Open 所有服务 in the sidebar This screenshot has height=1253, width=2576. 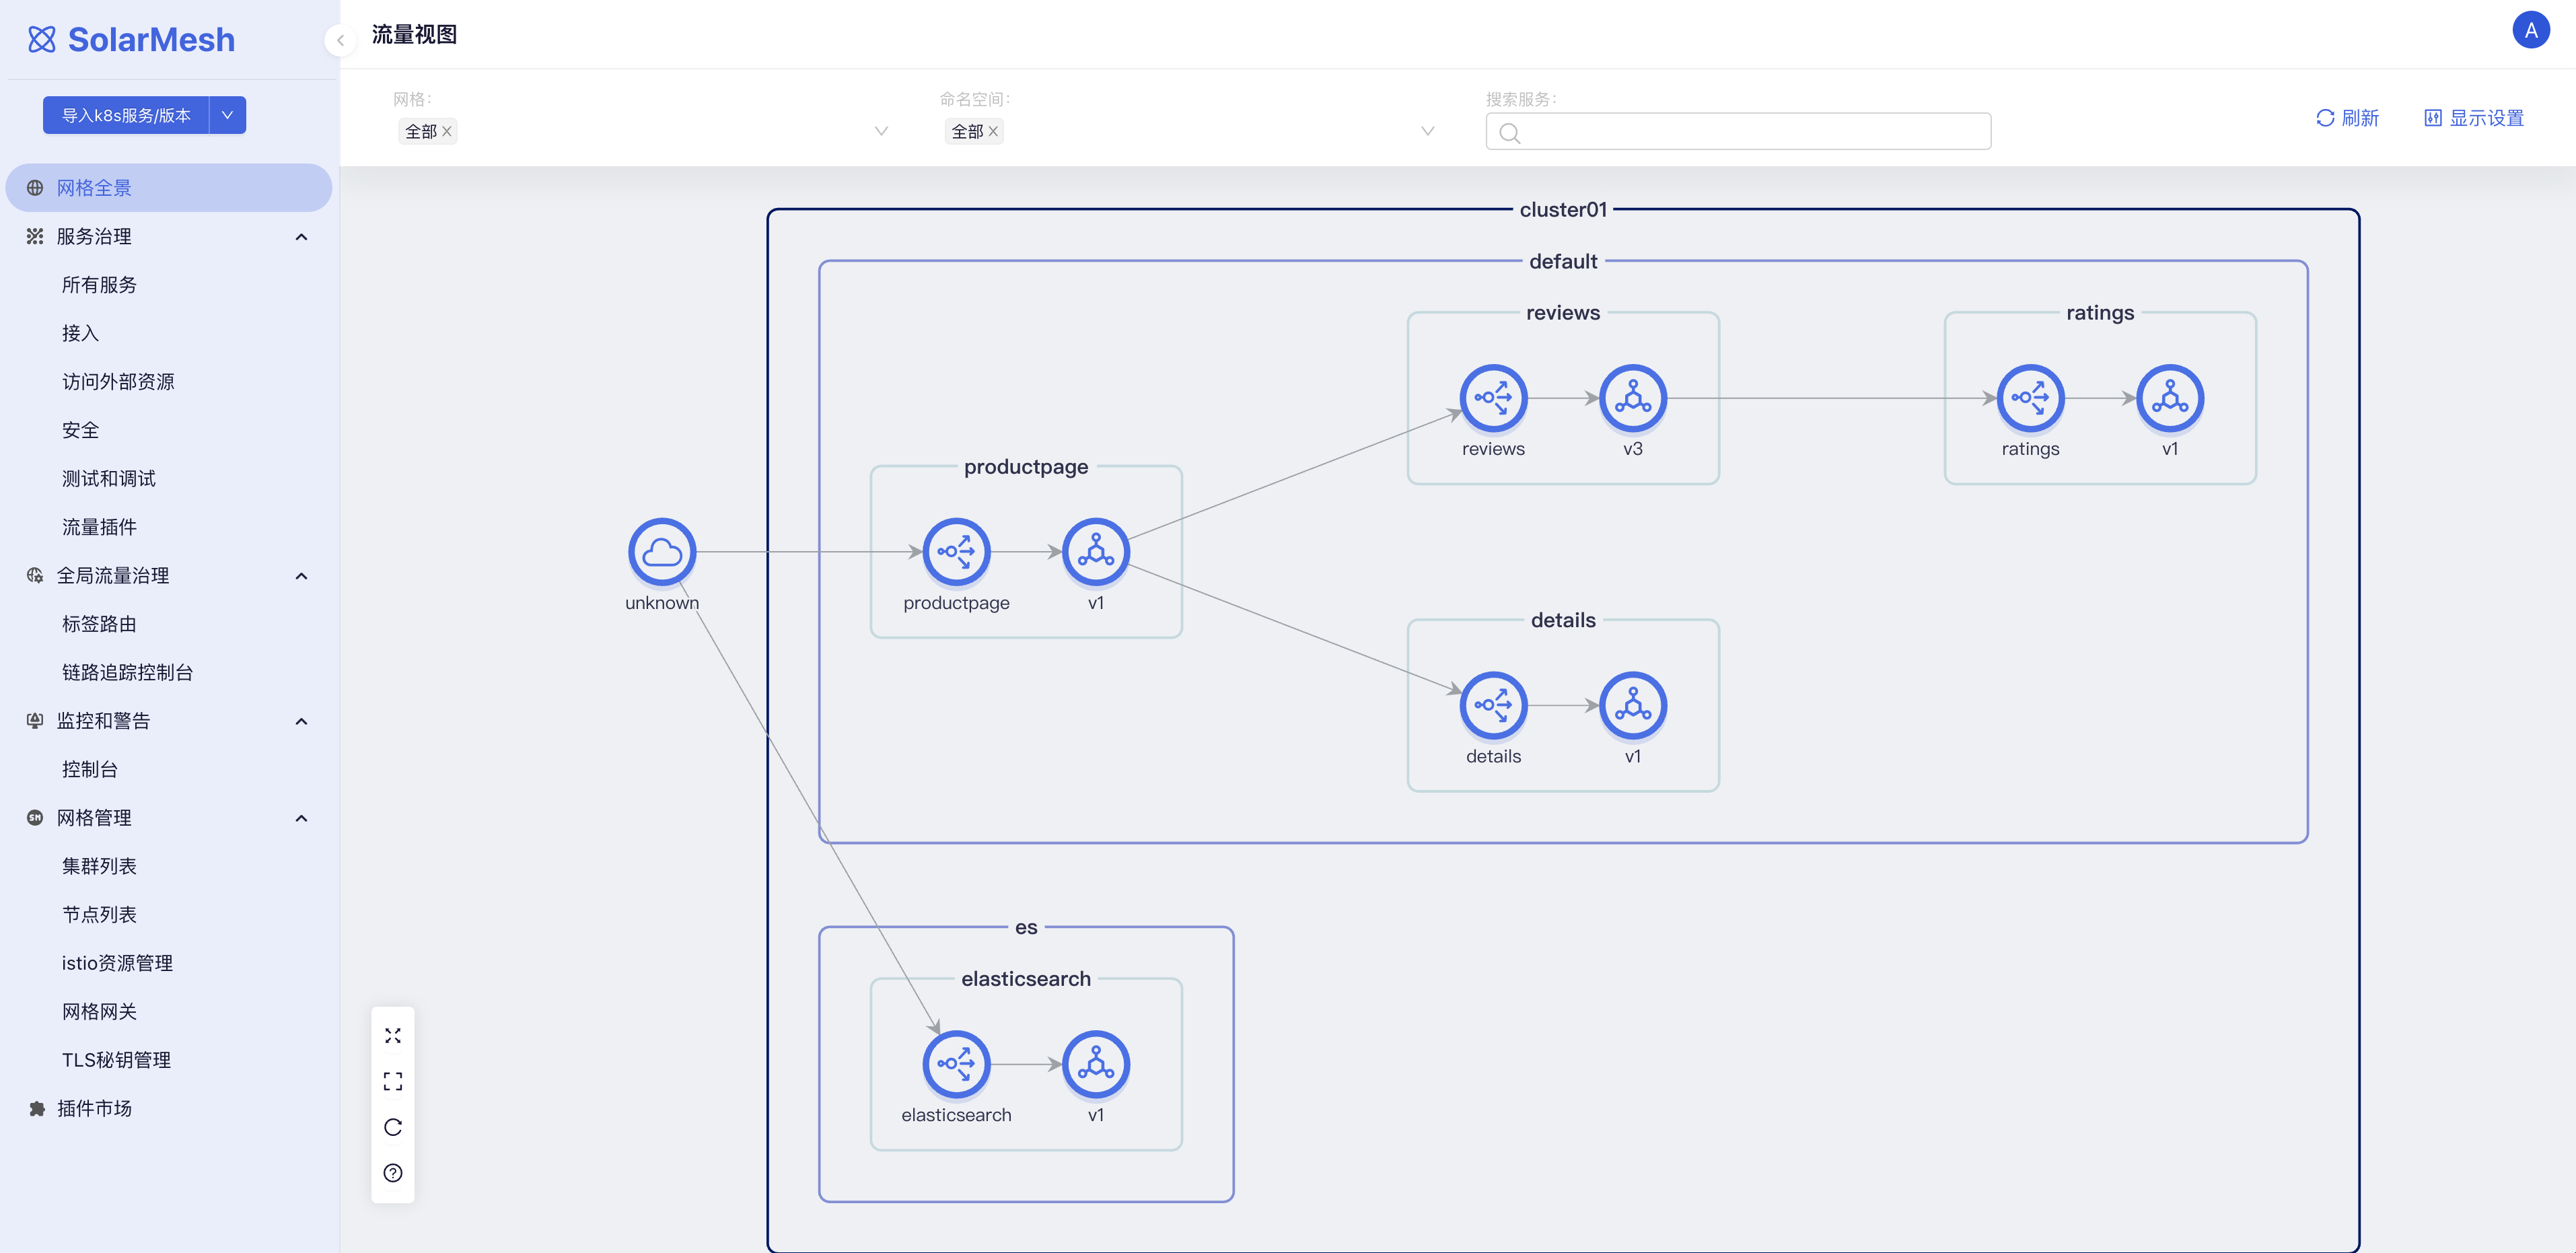coord(99,285)
